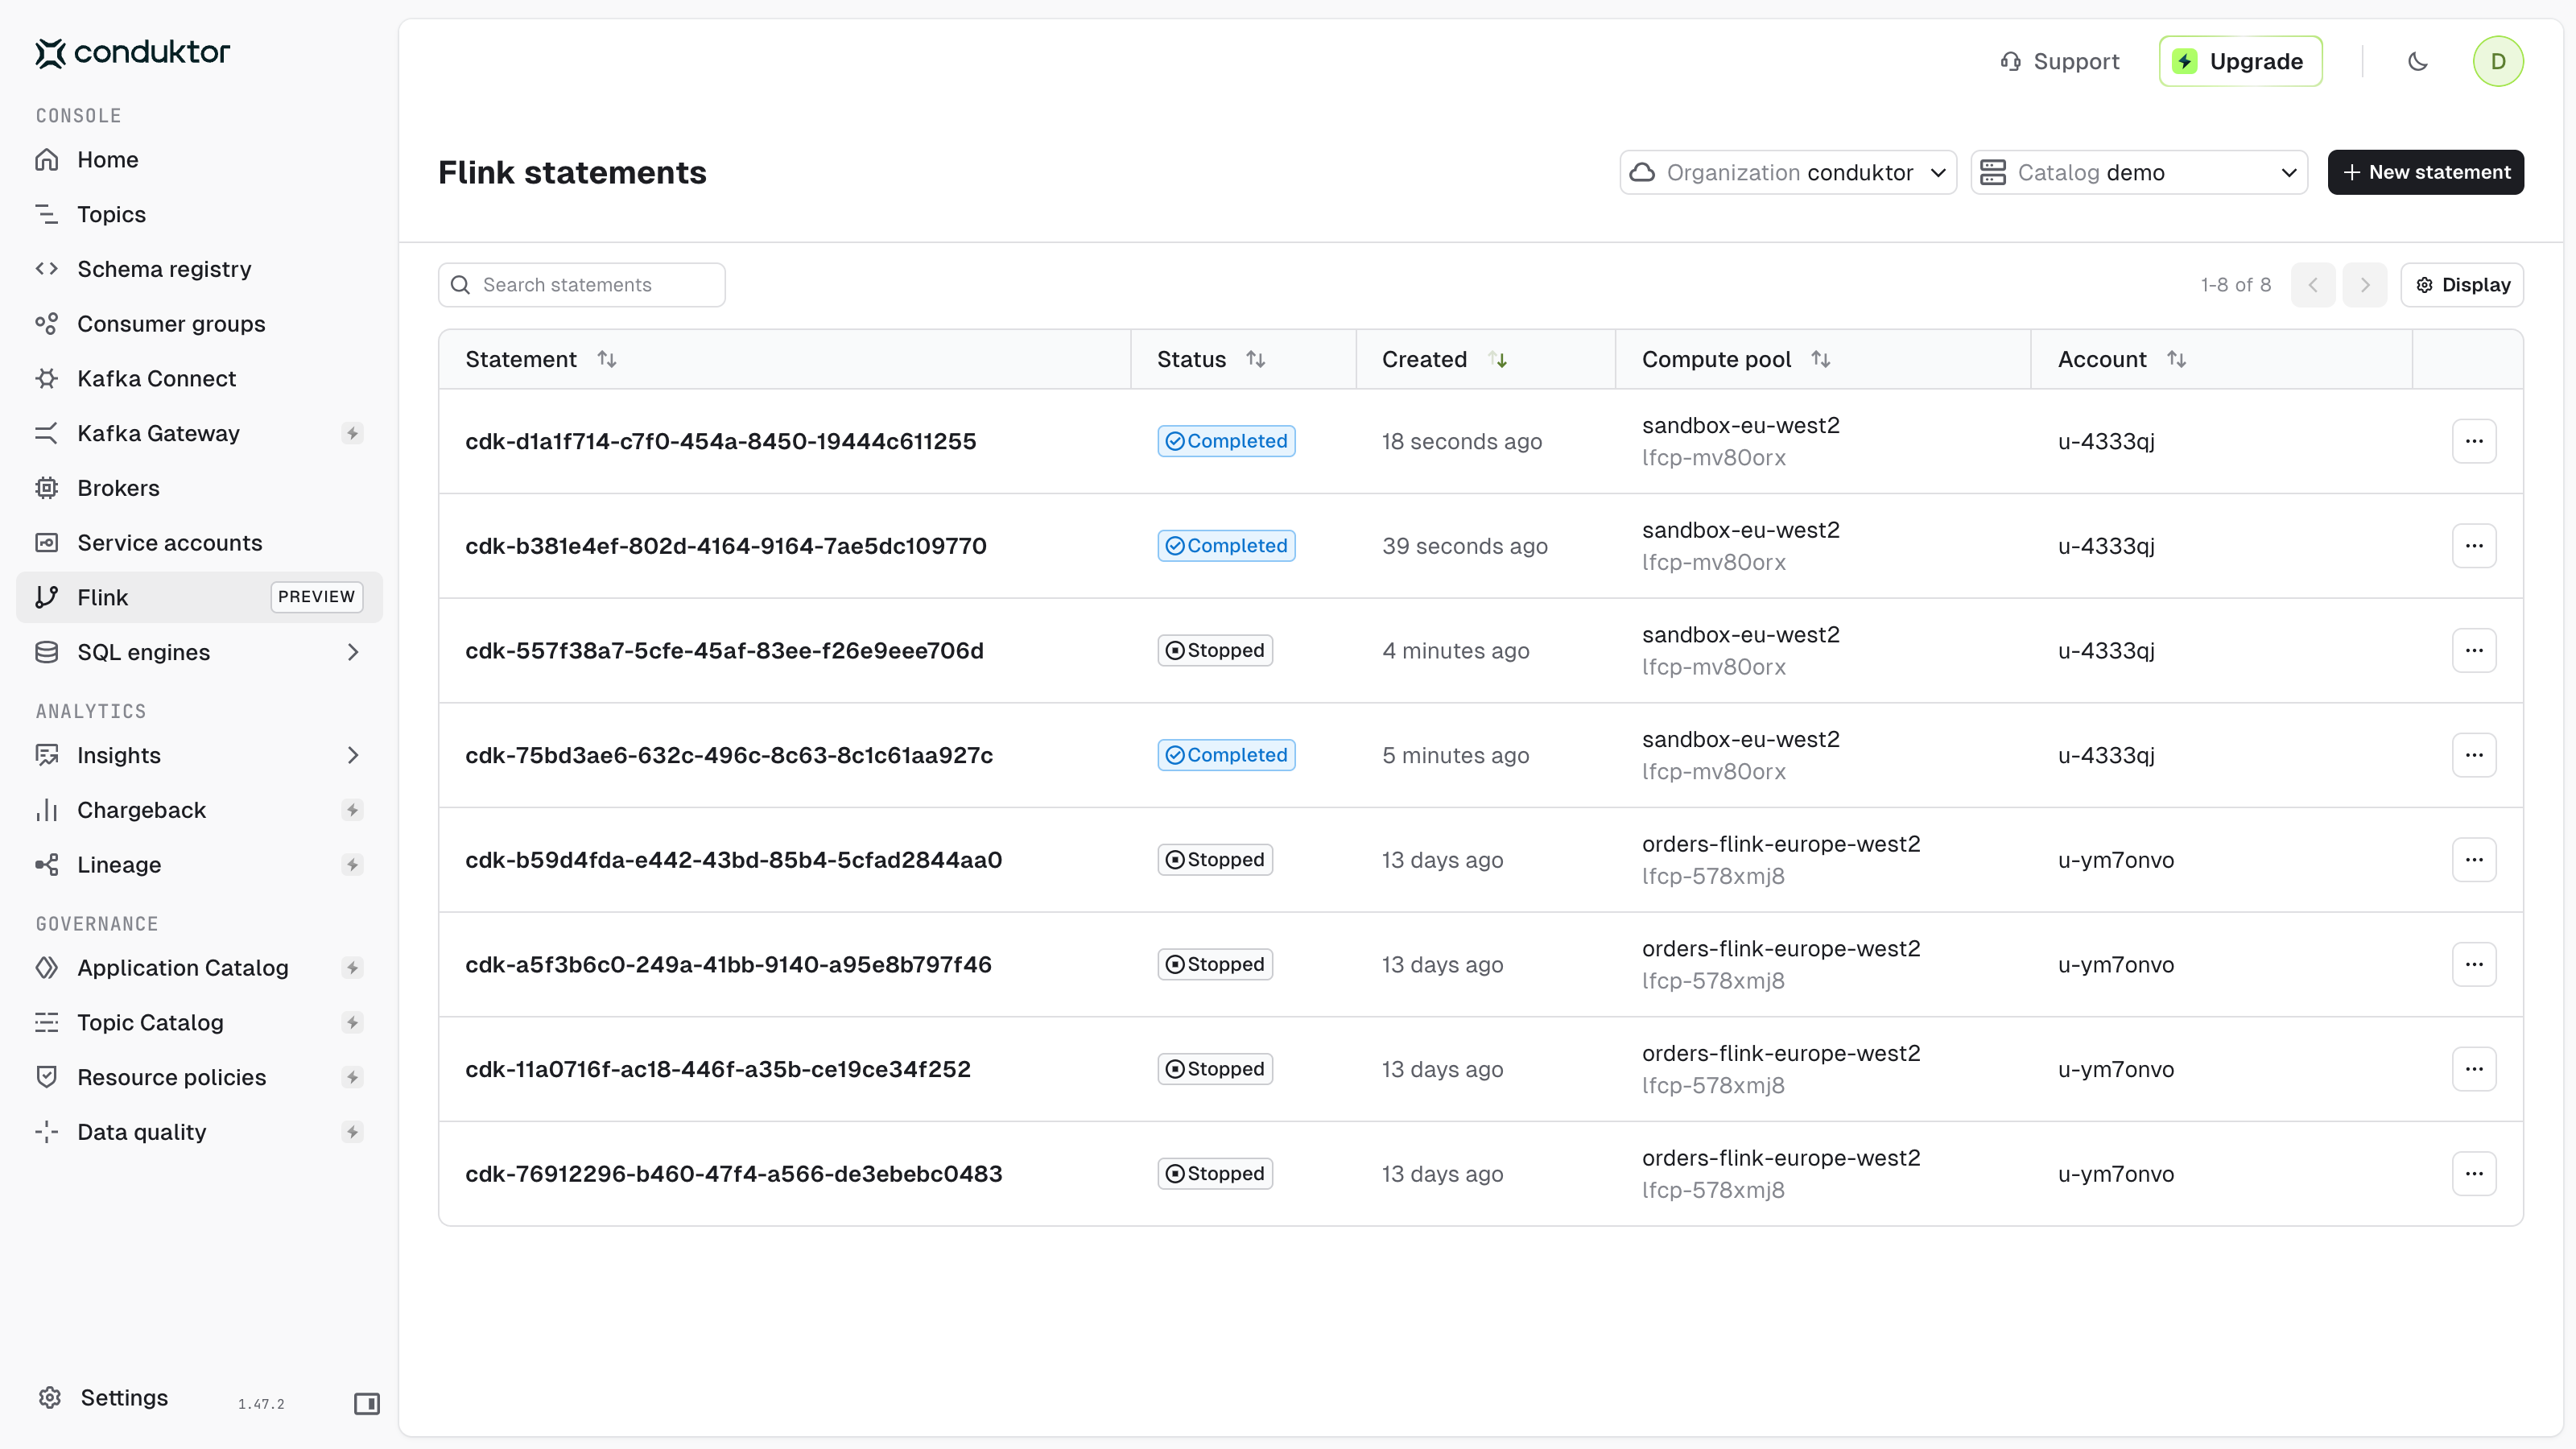Go to next page arrow
Screen dimensions: 2576x1449
[x=2365, y=285]
